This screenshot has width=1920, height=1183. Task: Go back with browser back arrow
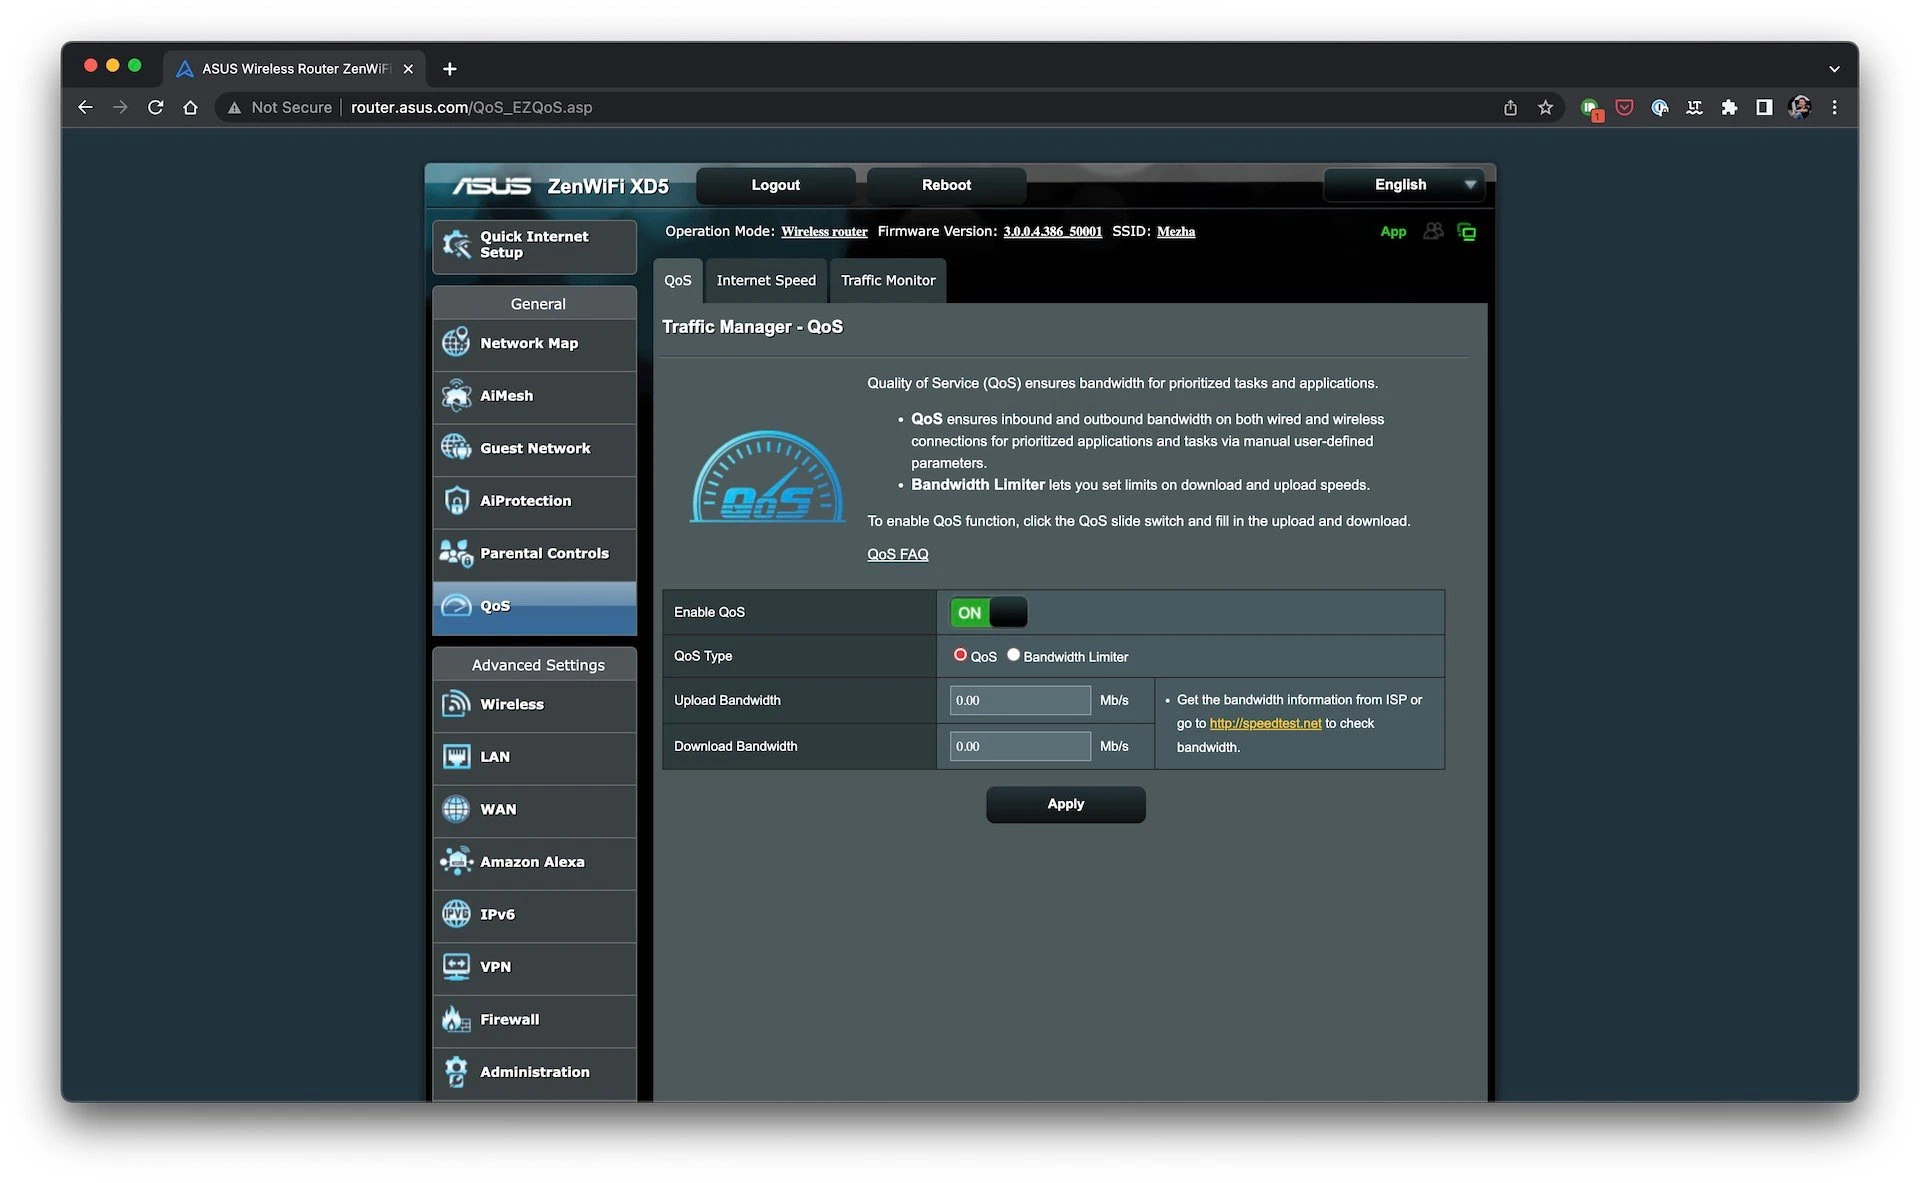click(85, 107)
